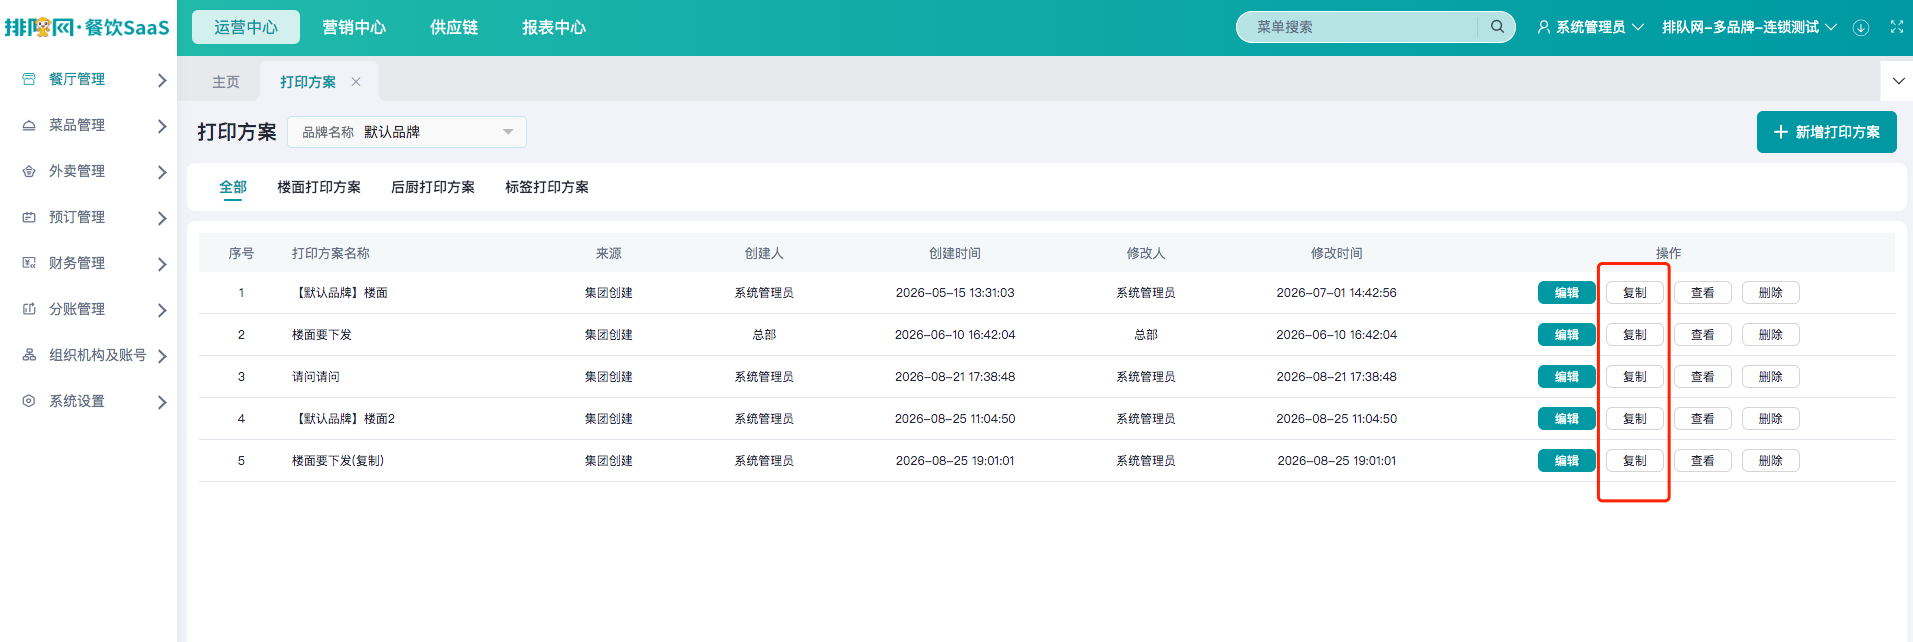Expand the 餐厅管理 menu chevron
1913x642 pixels.
point(162,80)
